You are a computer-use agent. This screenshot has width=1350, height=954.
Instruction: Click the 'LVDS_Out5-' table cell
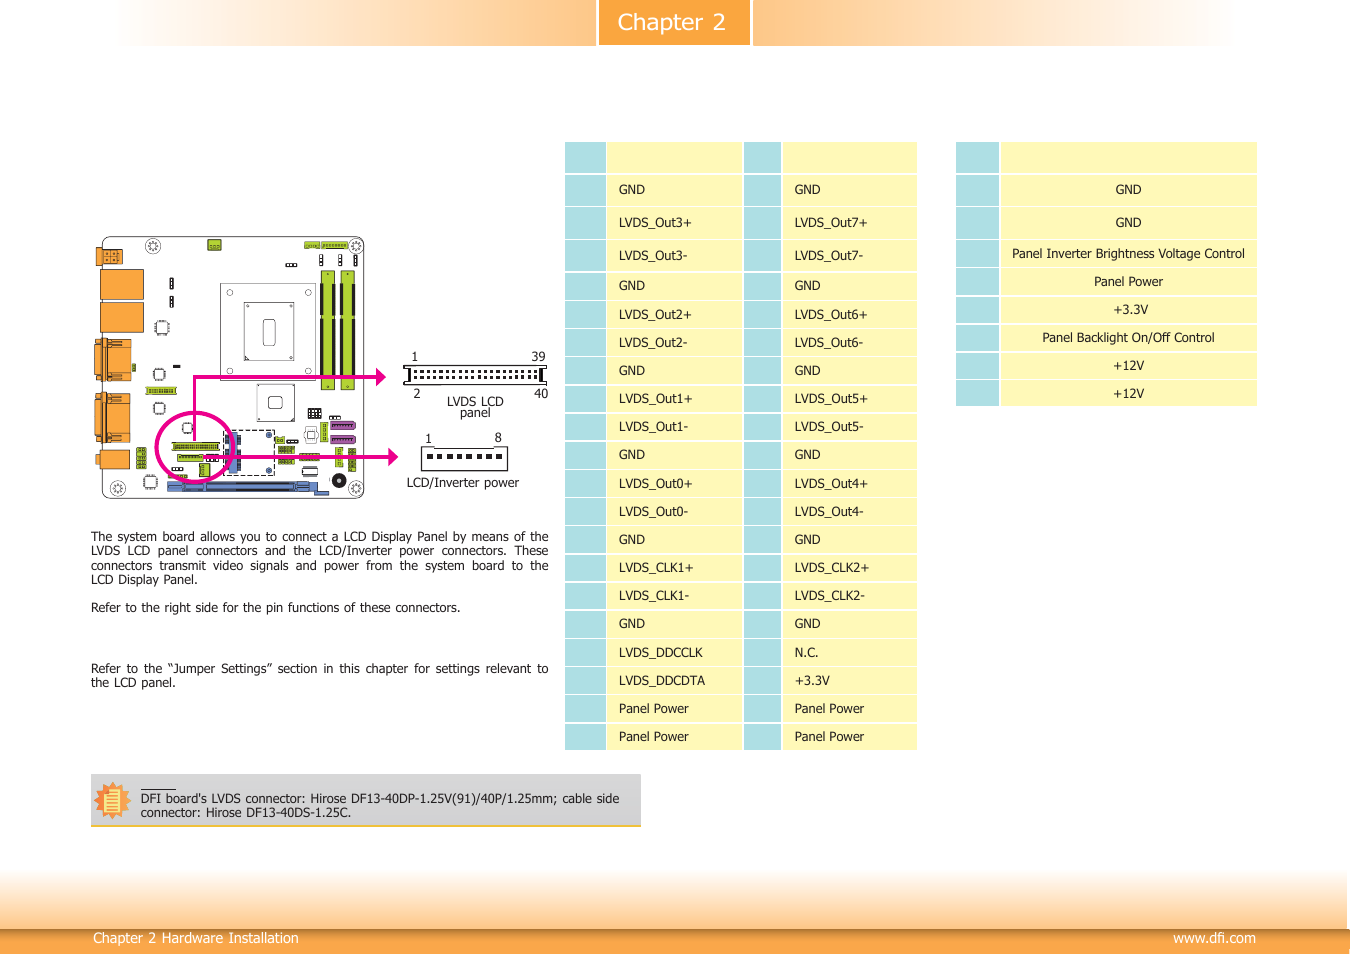point(850,427)
